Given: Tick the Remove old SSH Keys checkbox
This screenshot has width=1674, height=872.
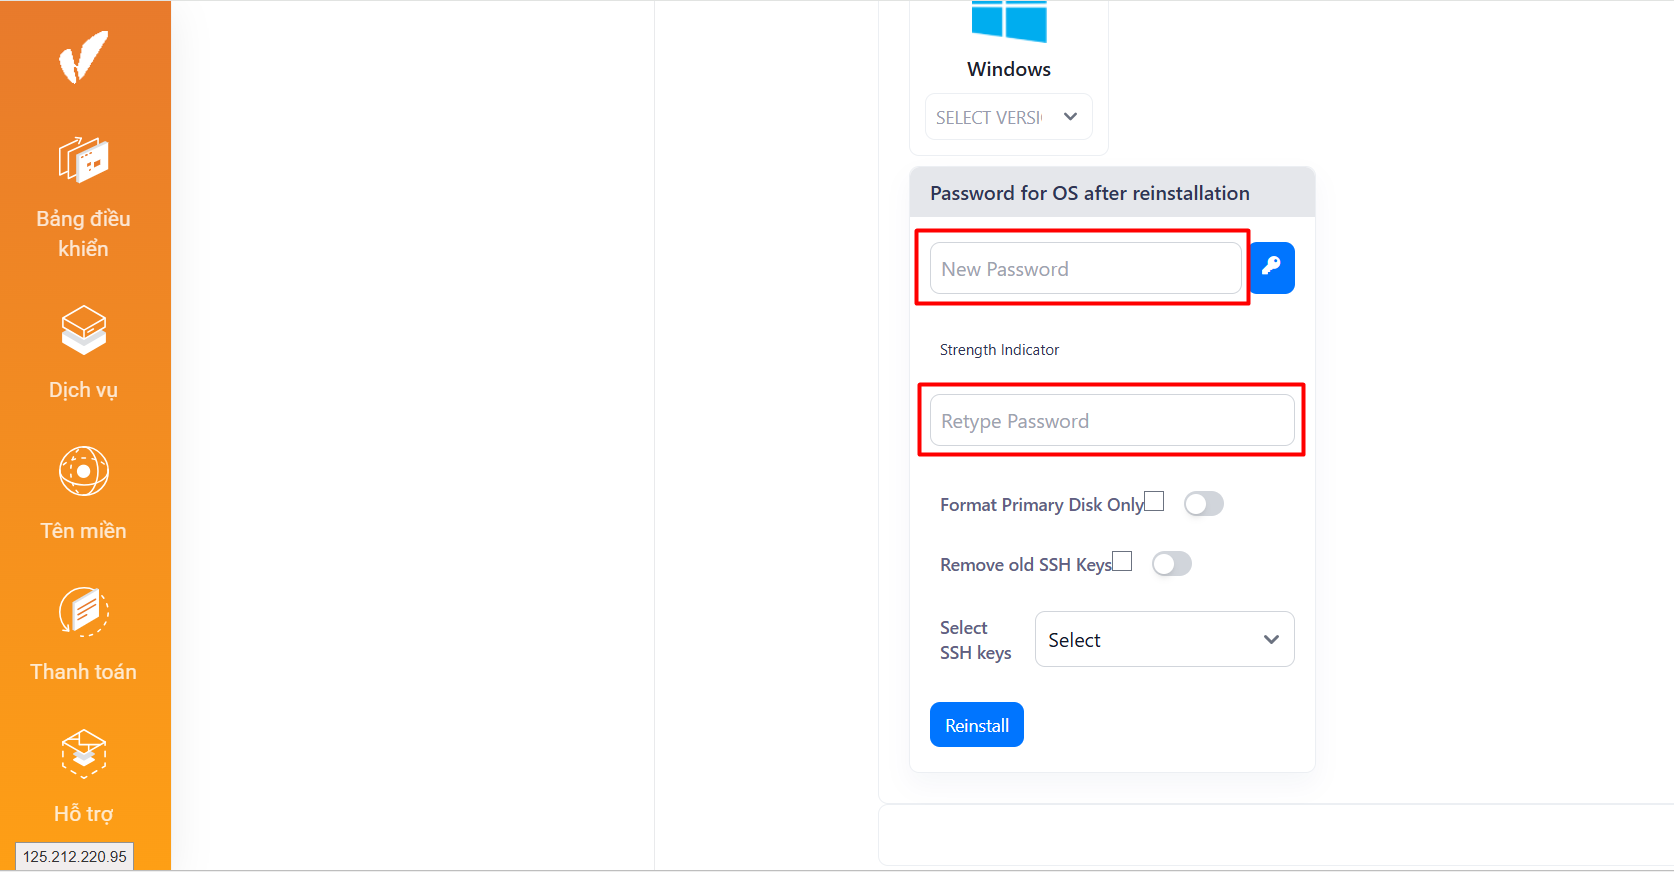Looking at the screenshot, I should (x=1122, y=561).
